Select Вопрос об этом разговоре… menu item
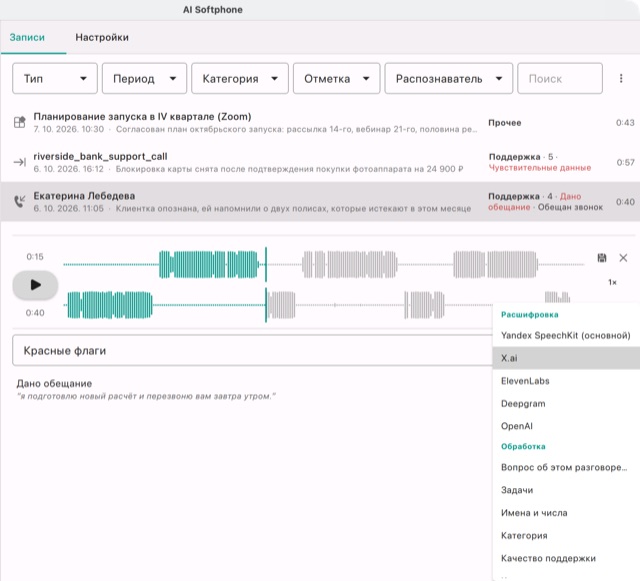Image resolution: width=640 pixels, height=581 pixels. (566, 467)
